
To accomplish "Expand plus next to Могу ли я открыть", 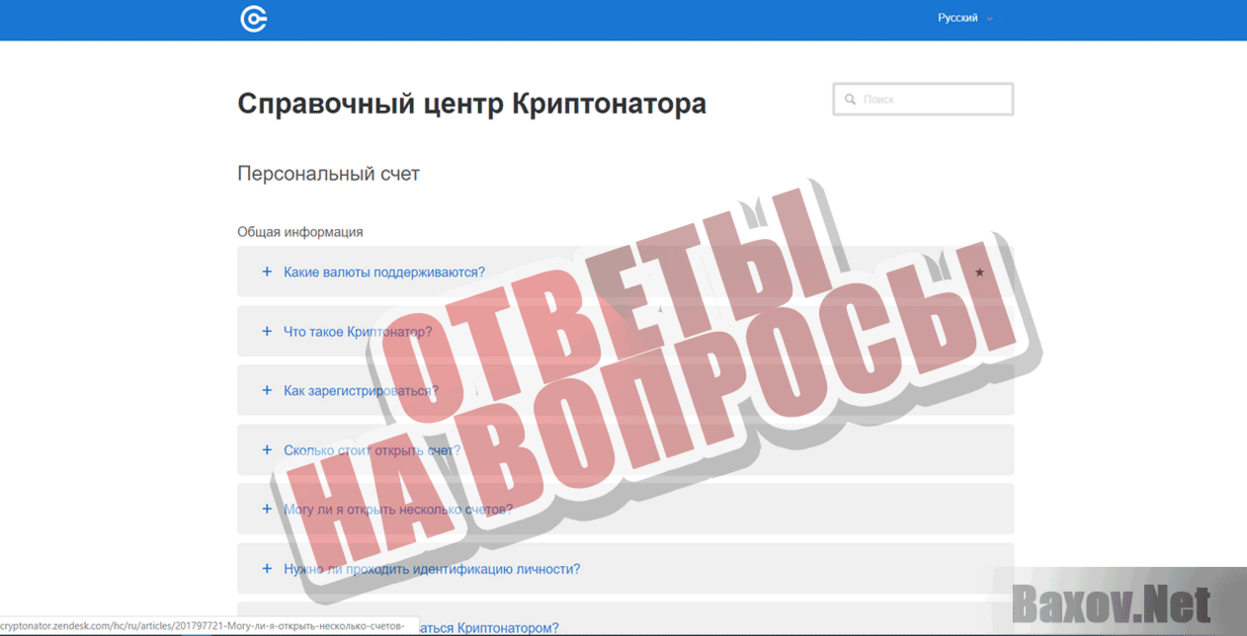I will coord(267,509).
